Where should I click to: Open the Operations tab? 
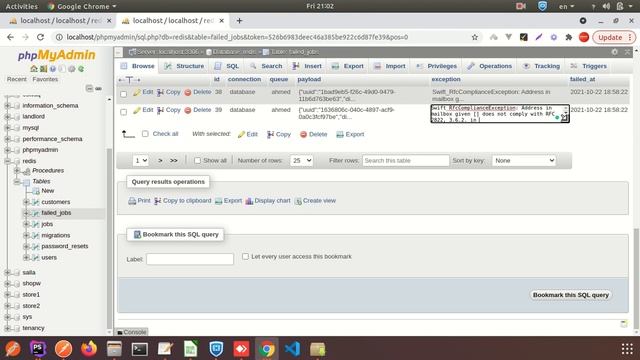pyautogui.click(x=489, y=66)
